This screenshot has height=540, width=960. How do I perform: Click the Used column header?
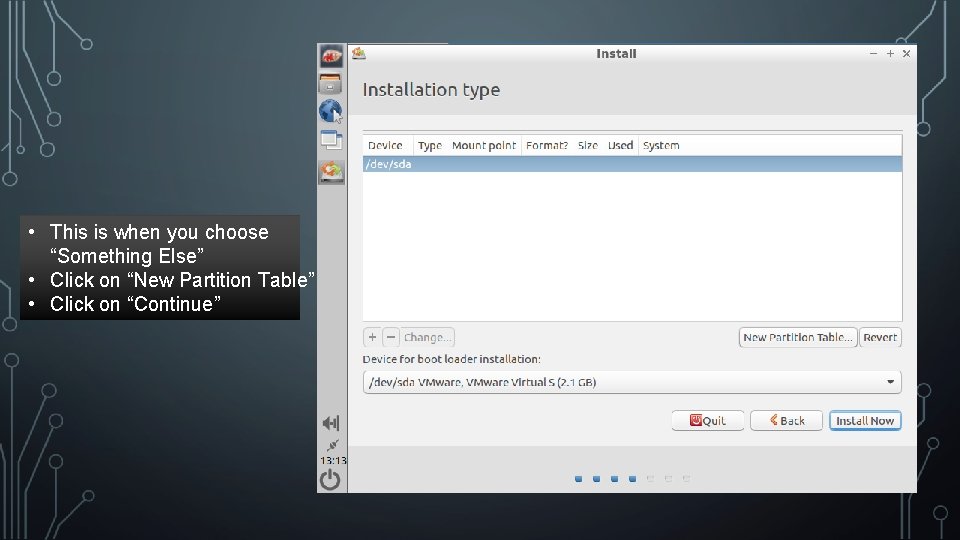620,146
